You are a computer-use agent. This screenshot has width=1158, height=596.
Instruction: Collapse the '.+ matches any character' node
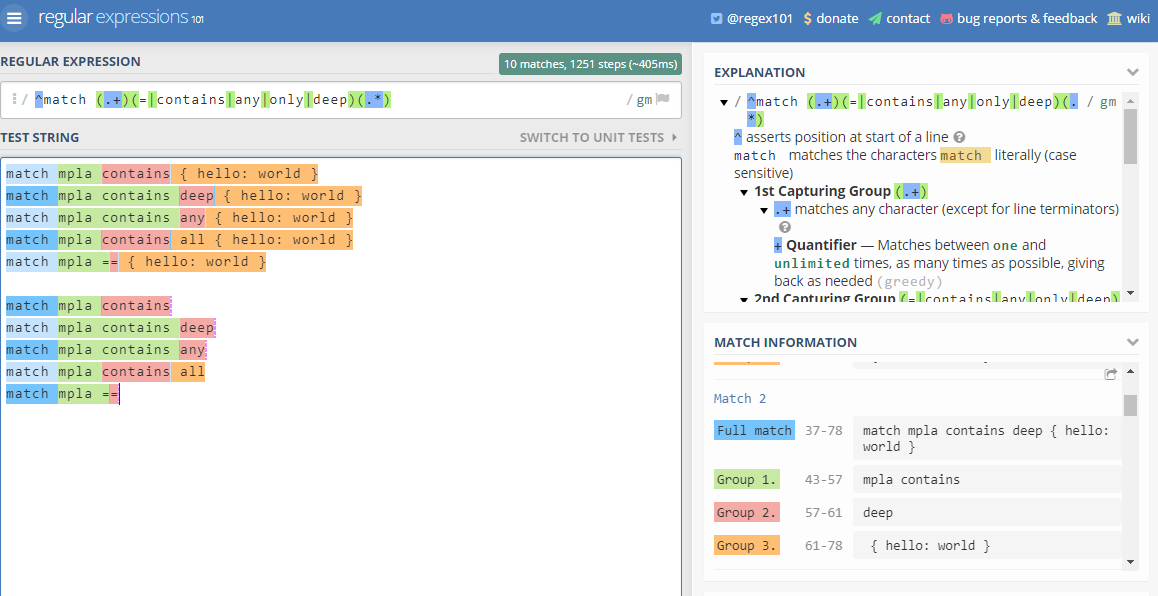click(764, 210)
